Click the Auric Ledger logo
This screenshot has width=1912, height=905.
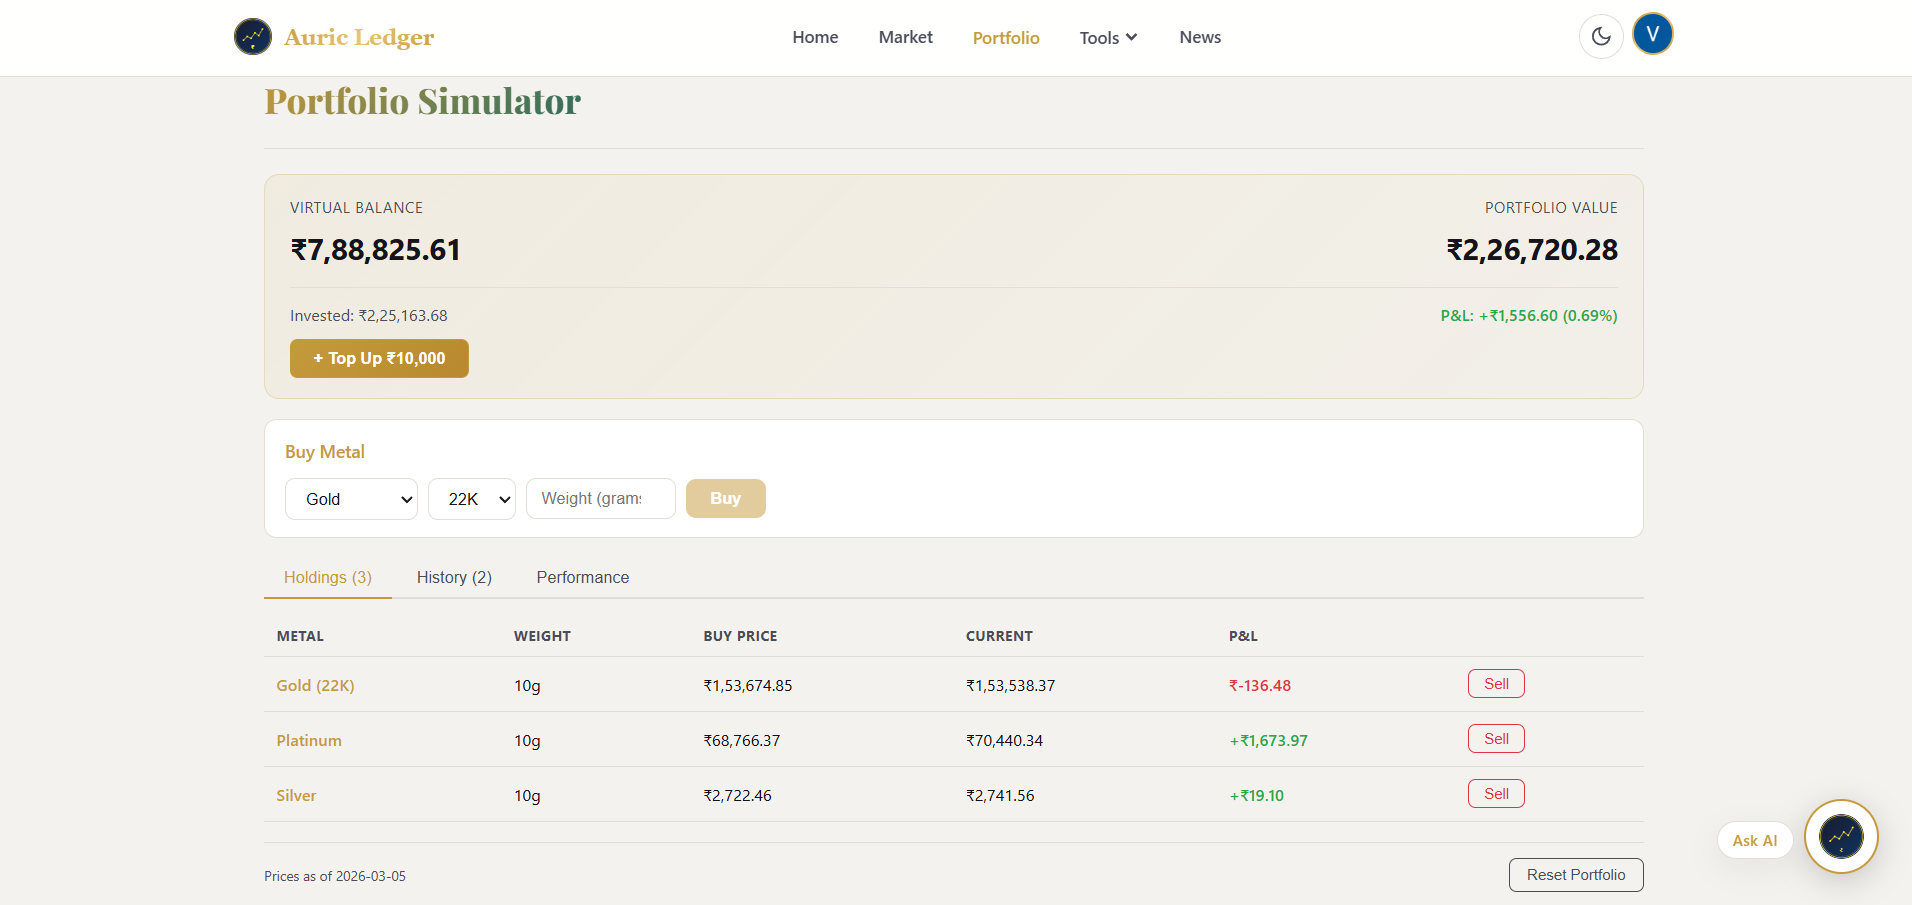coord(334,37)
